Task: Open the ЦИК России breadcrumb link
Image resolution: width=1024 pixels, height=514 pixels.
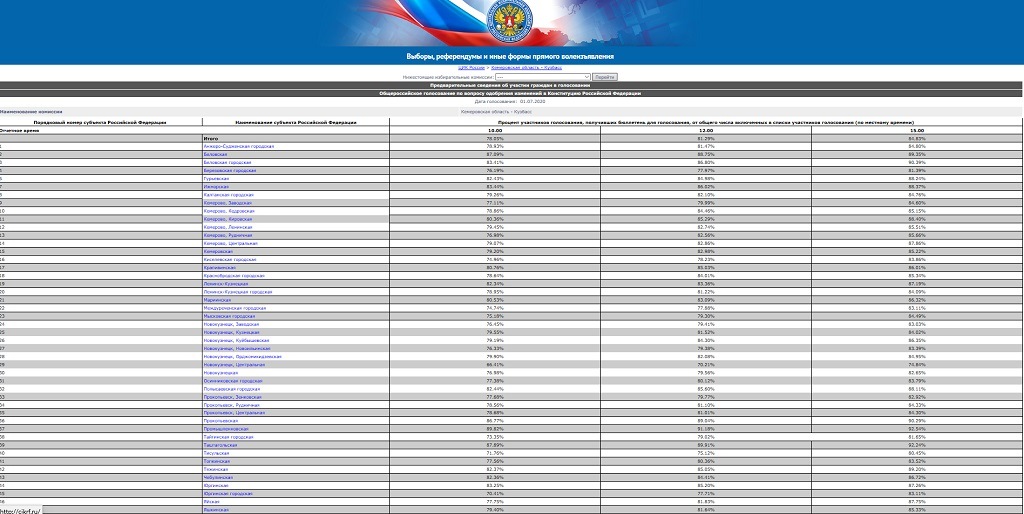Action: [471, 67]
